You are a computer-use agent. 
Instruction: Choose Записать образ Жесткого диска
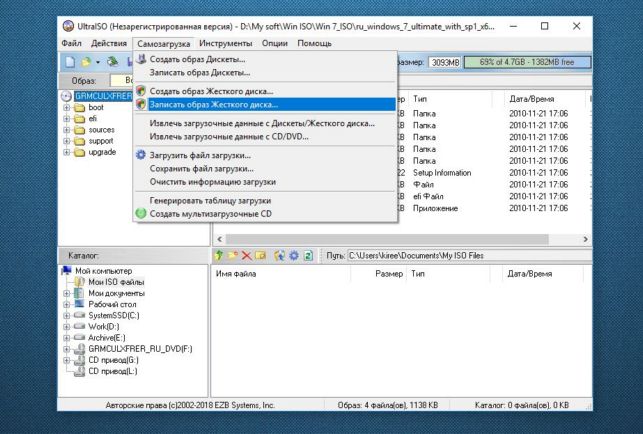click(x=265, y=105)
